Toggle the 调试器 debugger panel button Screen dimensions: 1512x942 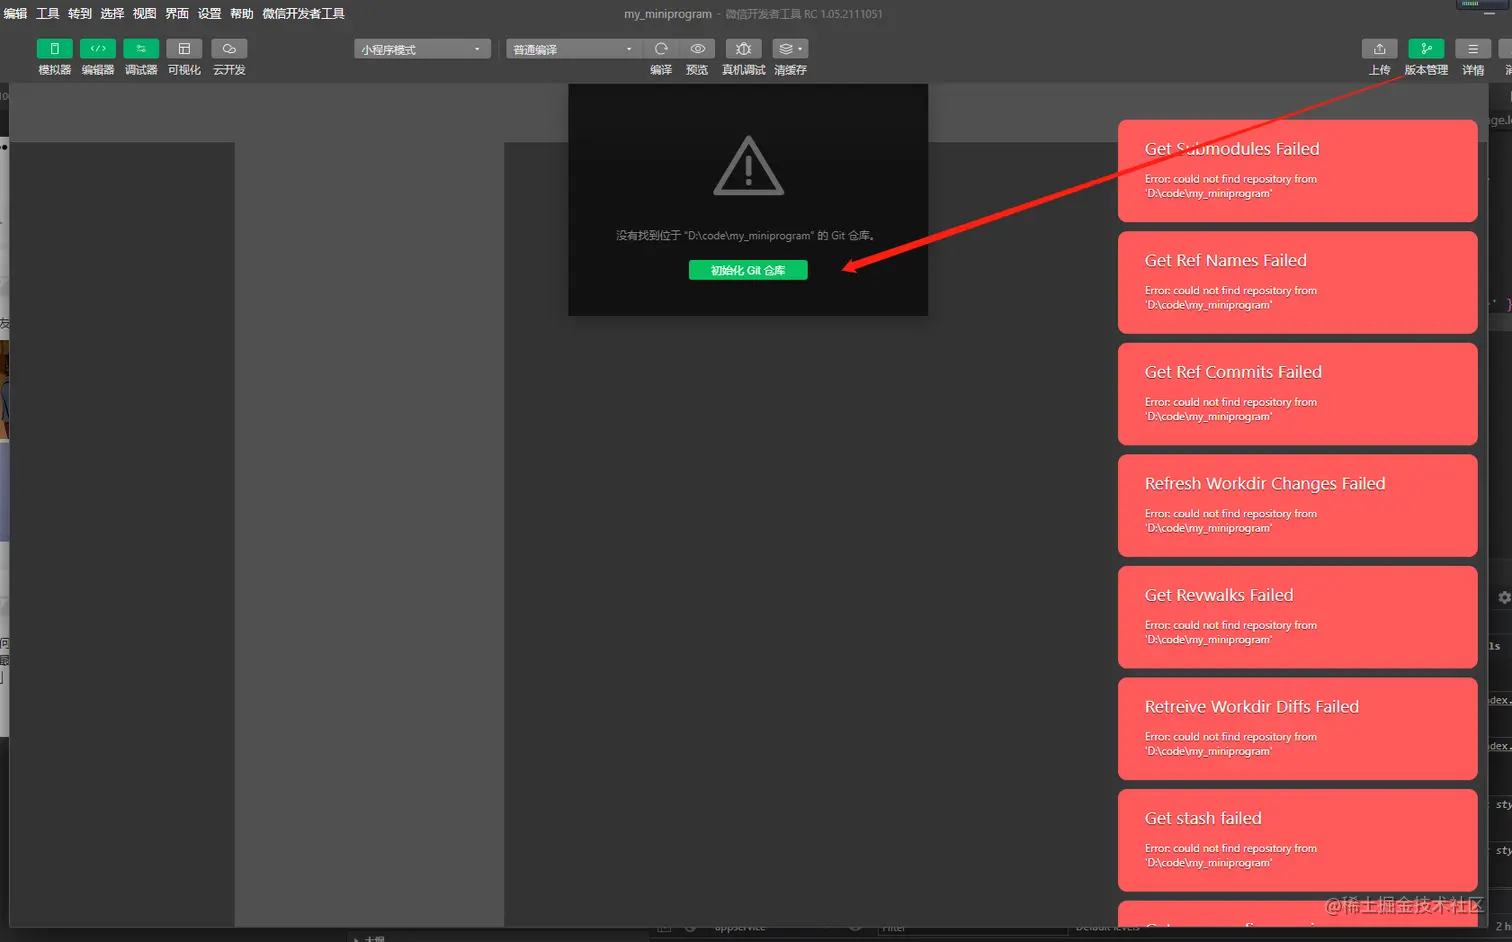click(x=141, y=49)
